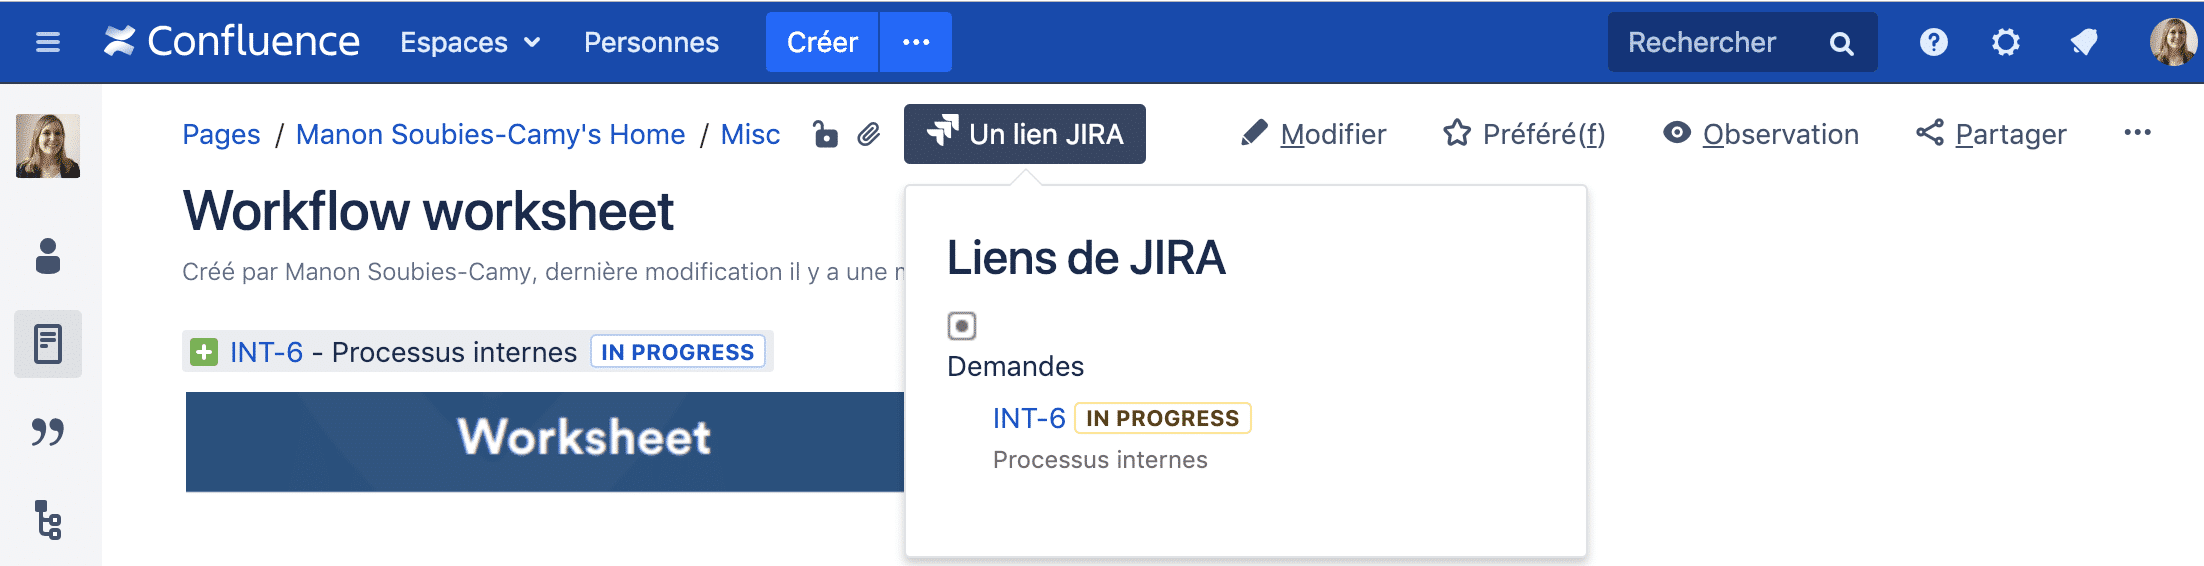Click the Workflow worksheet page title
The width and height of the screenshot is (2204, 566).
(x=428, y=211)
